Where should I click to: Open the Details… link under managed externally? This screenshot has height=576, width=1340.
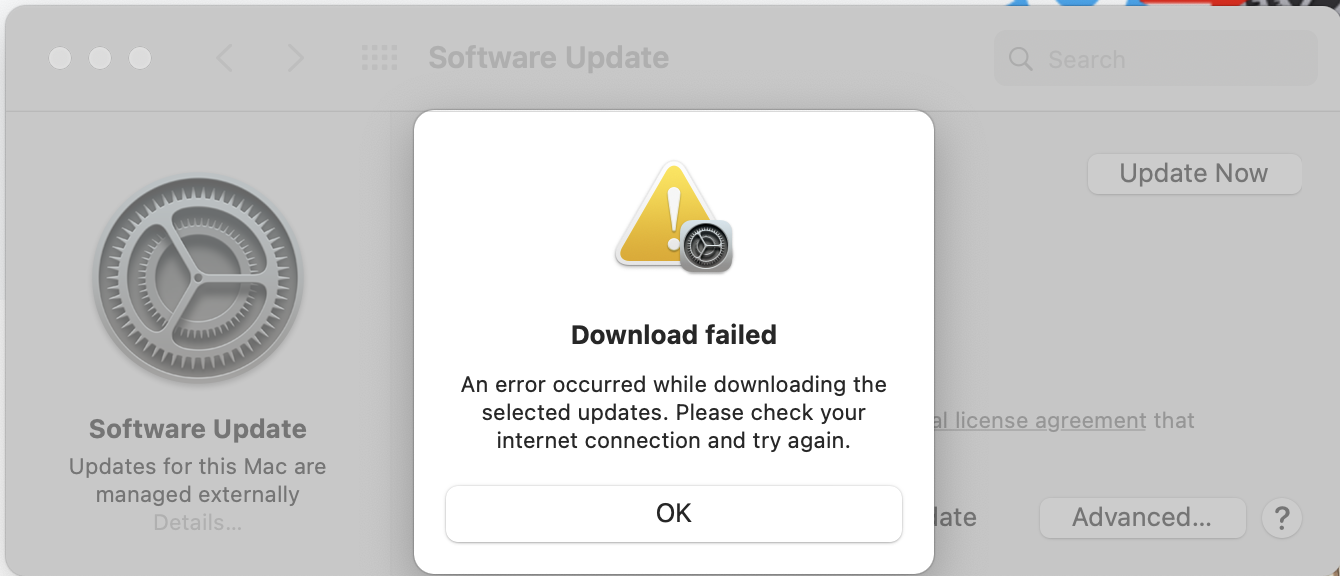(198, 522)
